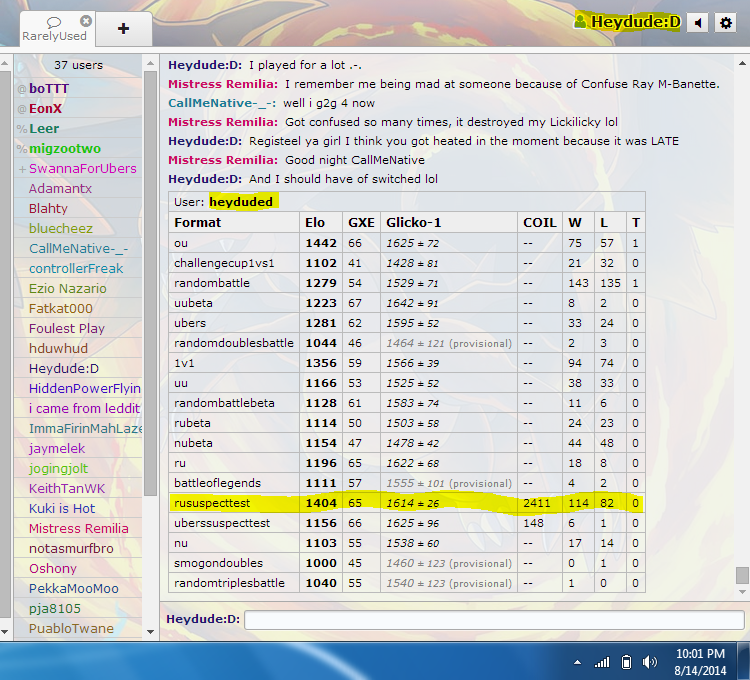Click the chat log vertical scrollbar

coord(741,574)
